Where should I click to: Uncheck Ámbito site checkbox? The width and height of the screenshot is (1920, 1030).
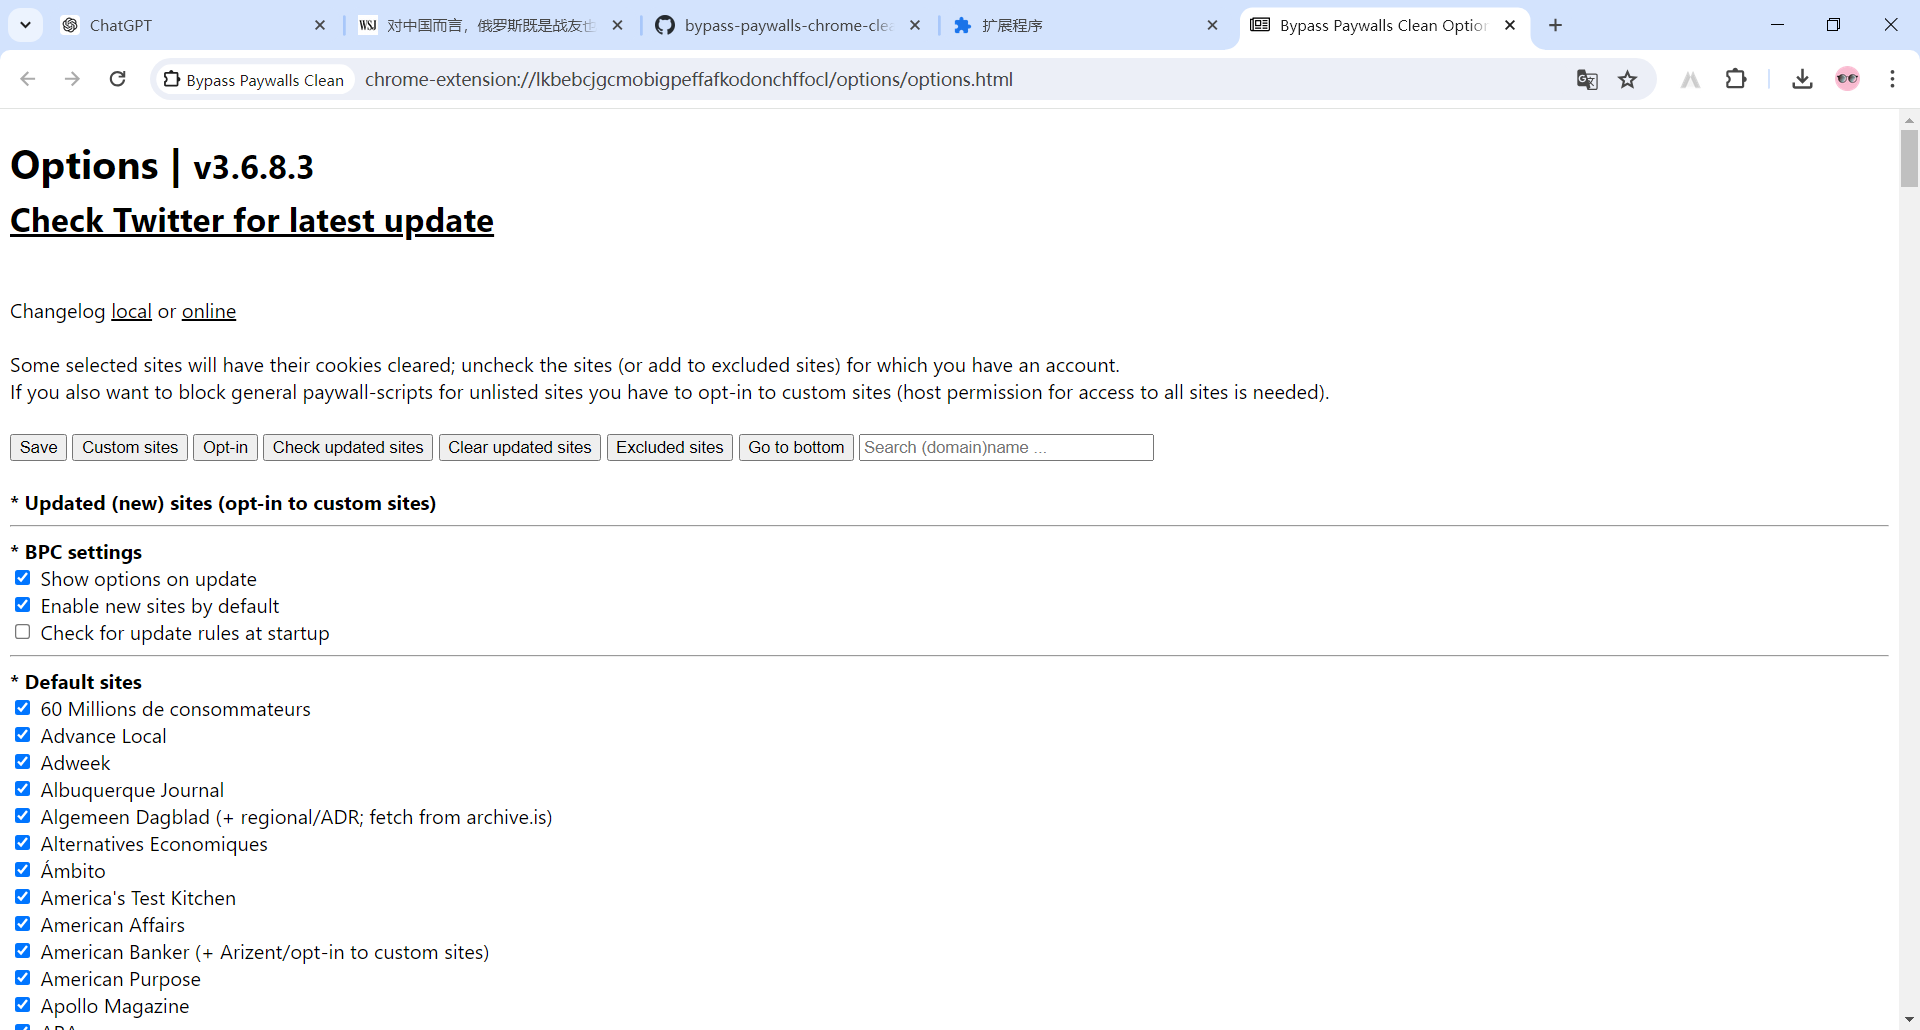tap(22, 870)
